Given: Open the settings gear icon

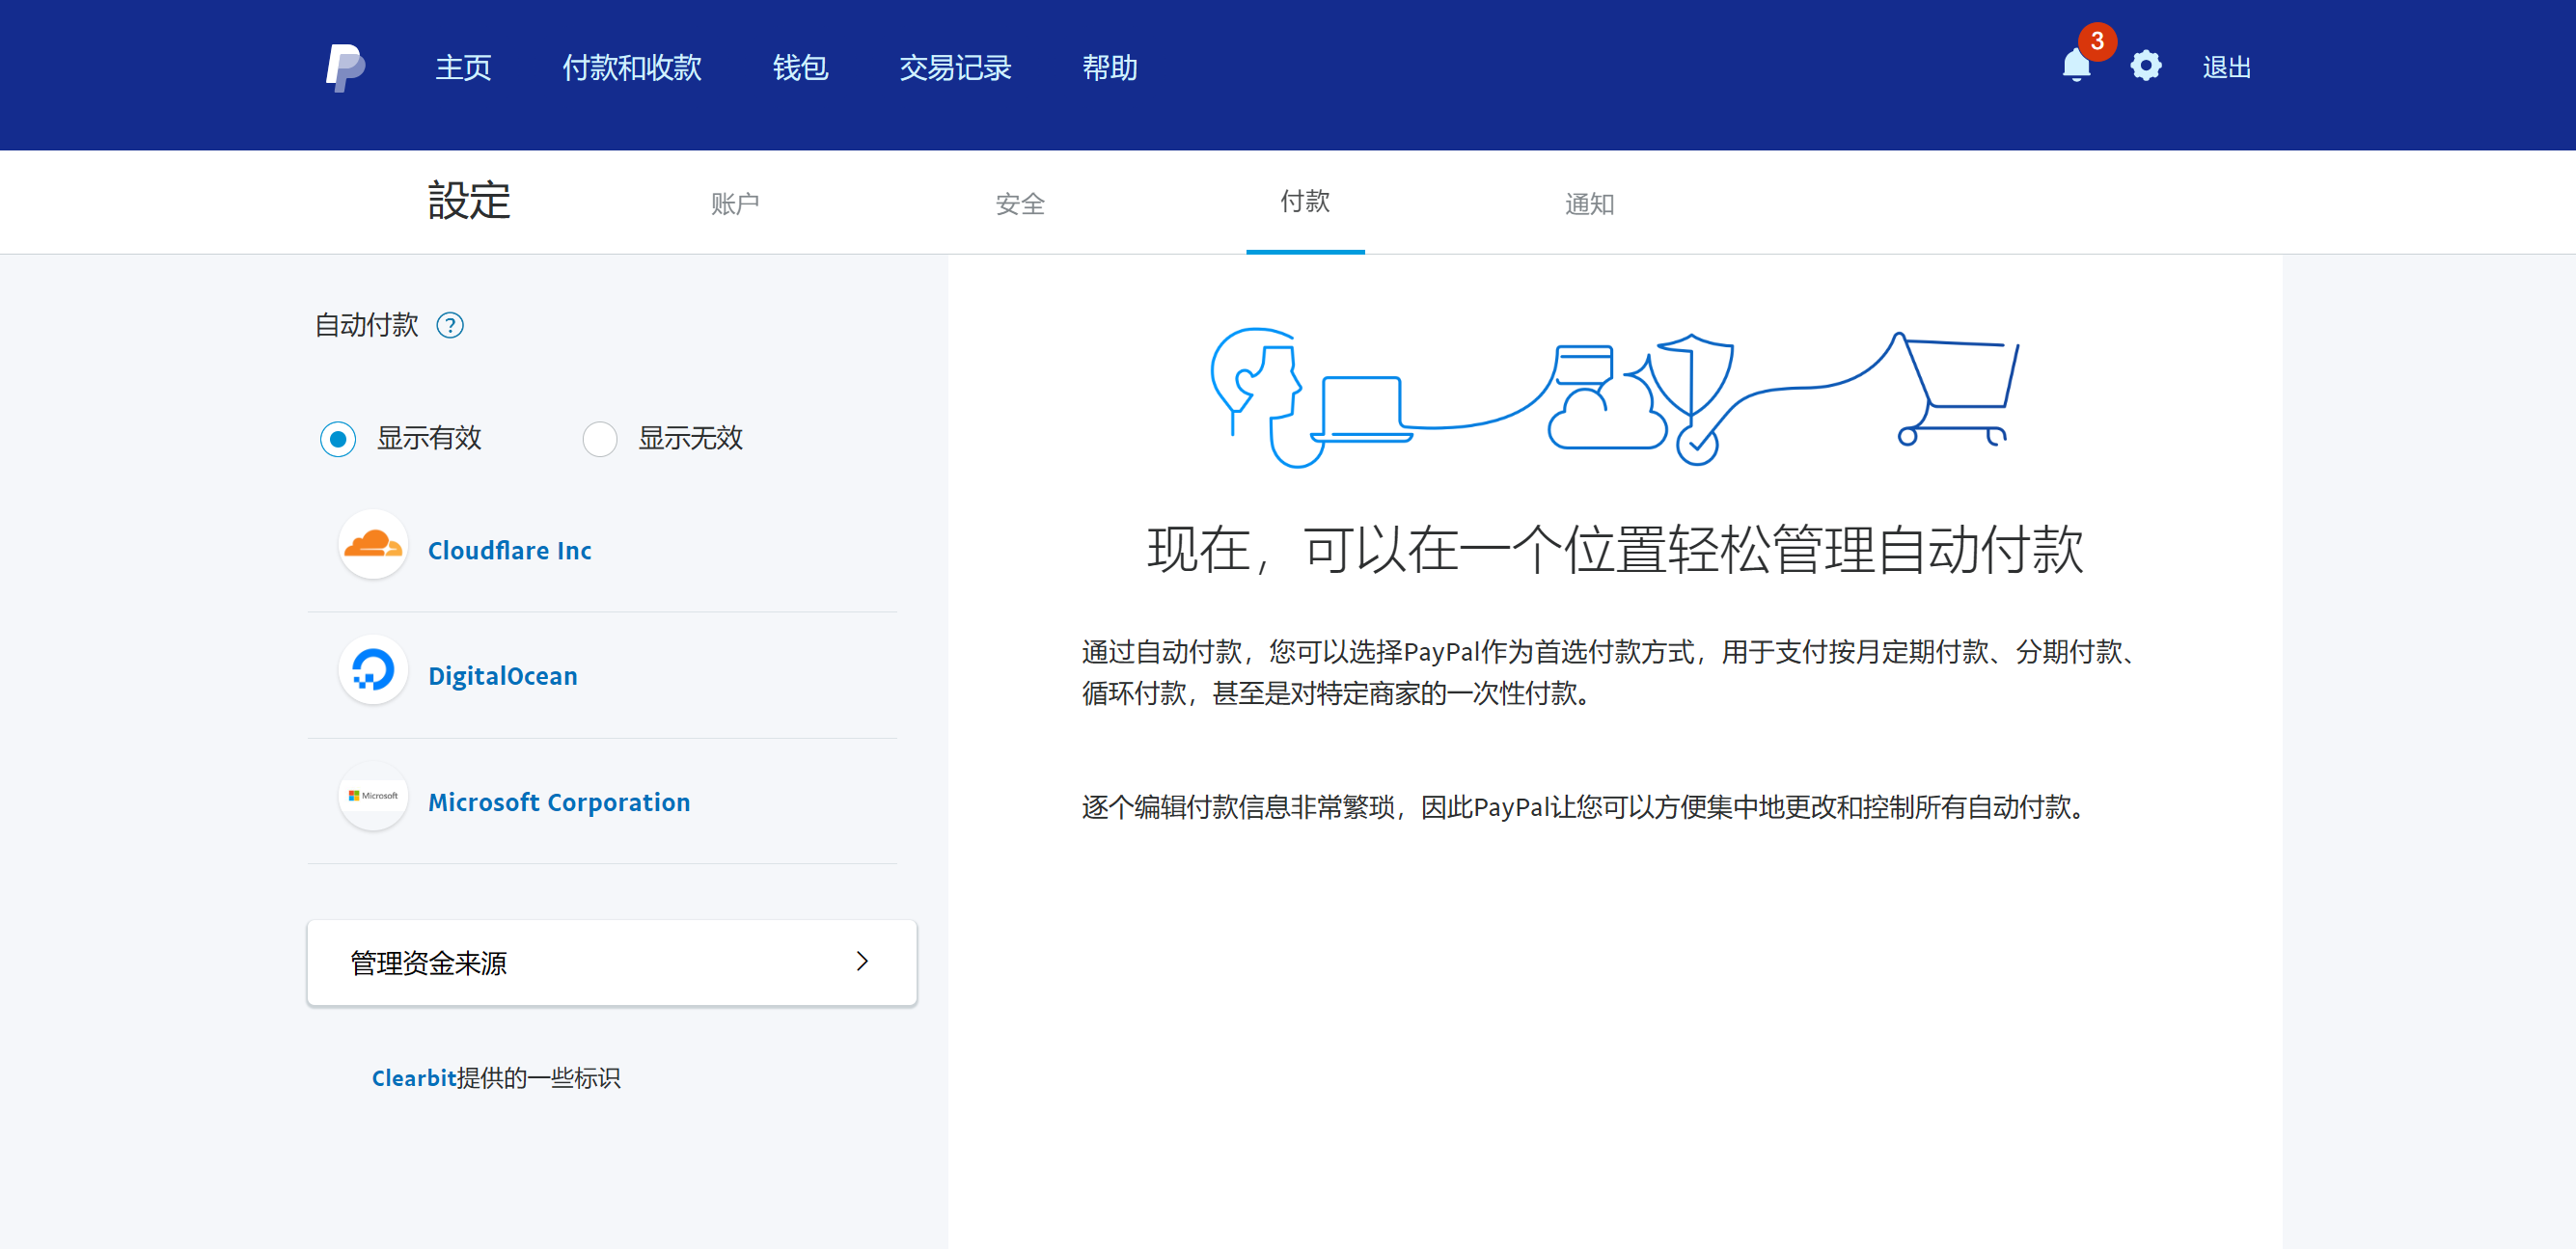Looking at the screenshot, I should tap(2145, 66).
